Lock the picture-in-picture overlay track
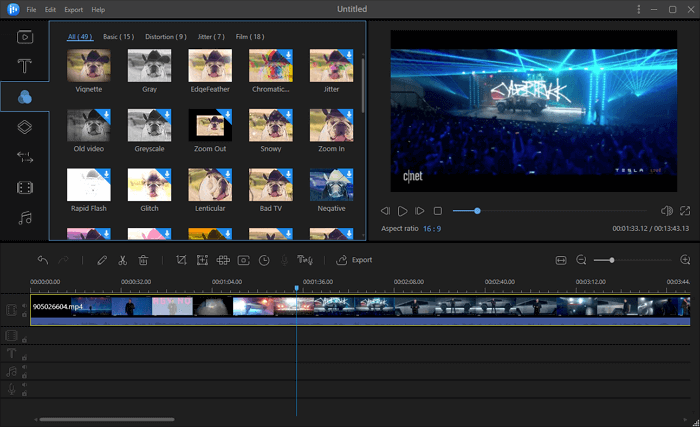This screenshot has height=427, width=700. [25, 340]
